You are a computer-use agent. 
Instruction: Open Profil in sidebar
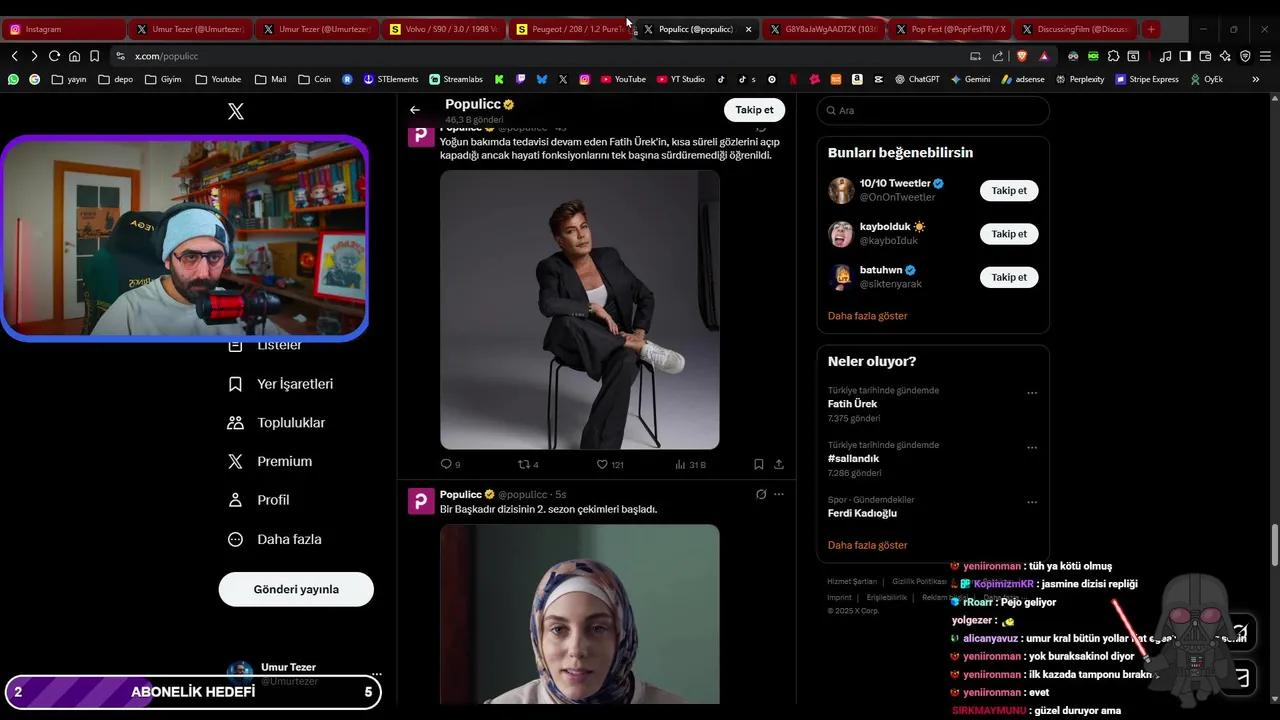coord(259,500)
